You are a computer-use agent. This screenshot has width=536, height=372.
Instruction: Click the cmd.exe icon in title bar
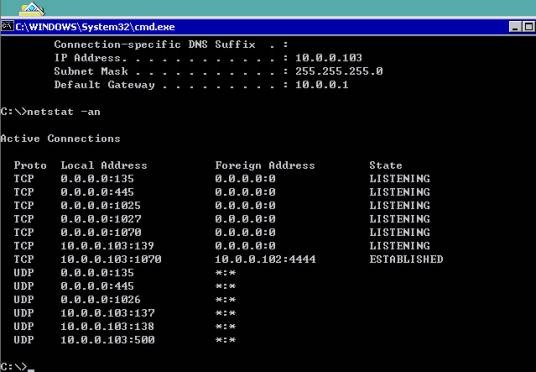[x=7, y=26]
